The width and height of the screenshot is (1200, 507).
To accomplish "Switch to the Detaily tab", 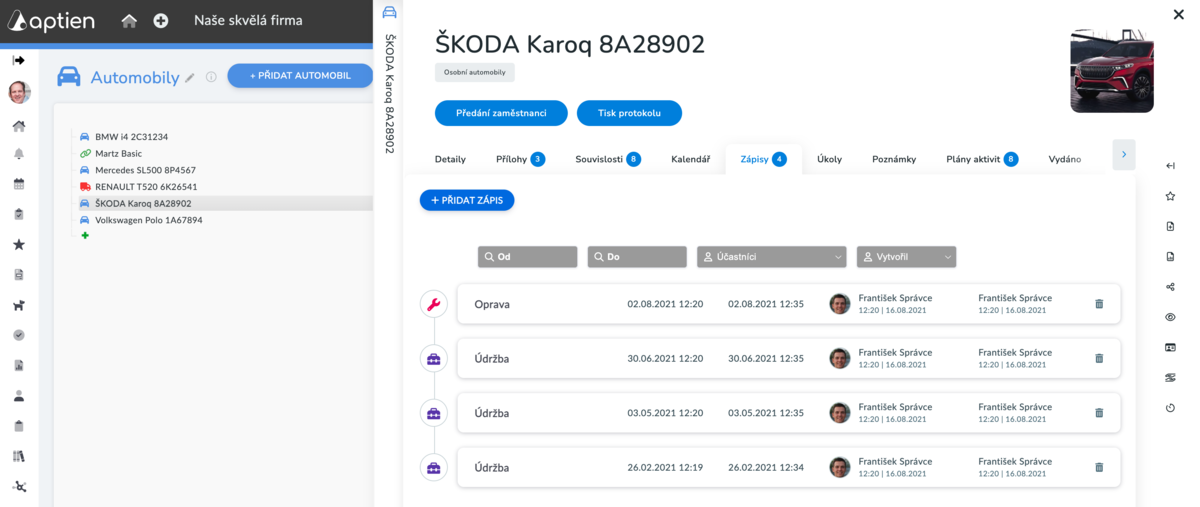I will click(x=450, y=159).
